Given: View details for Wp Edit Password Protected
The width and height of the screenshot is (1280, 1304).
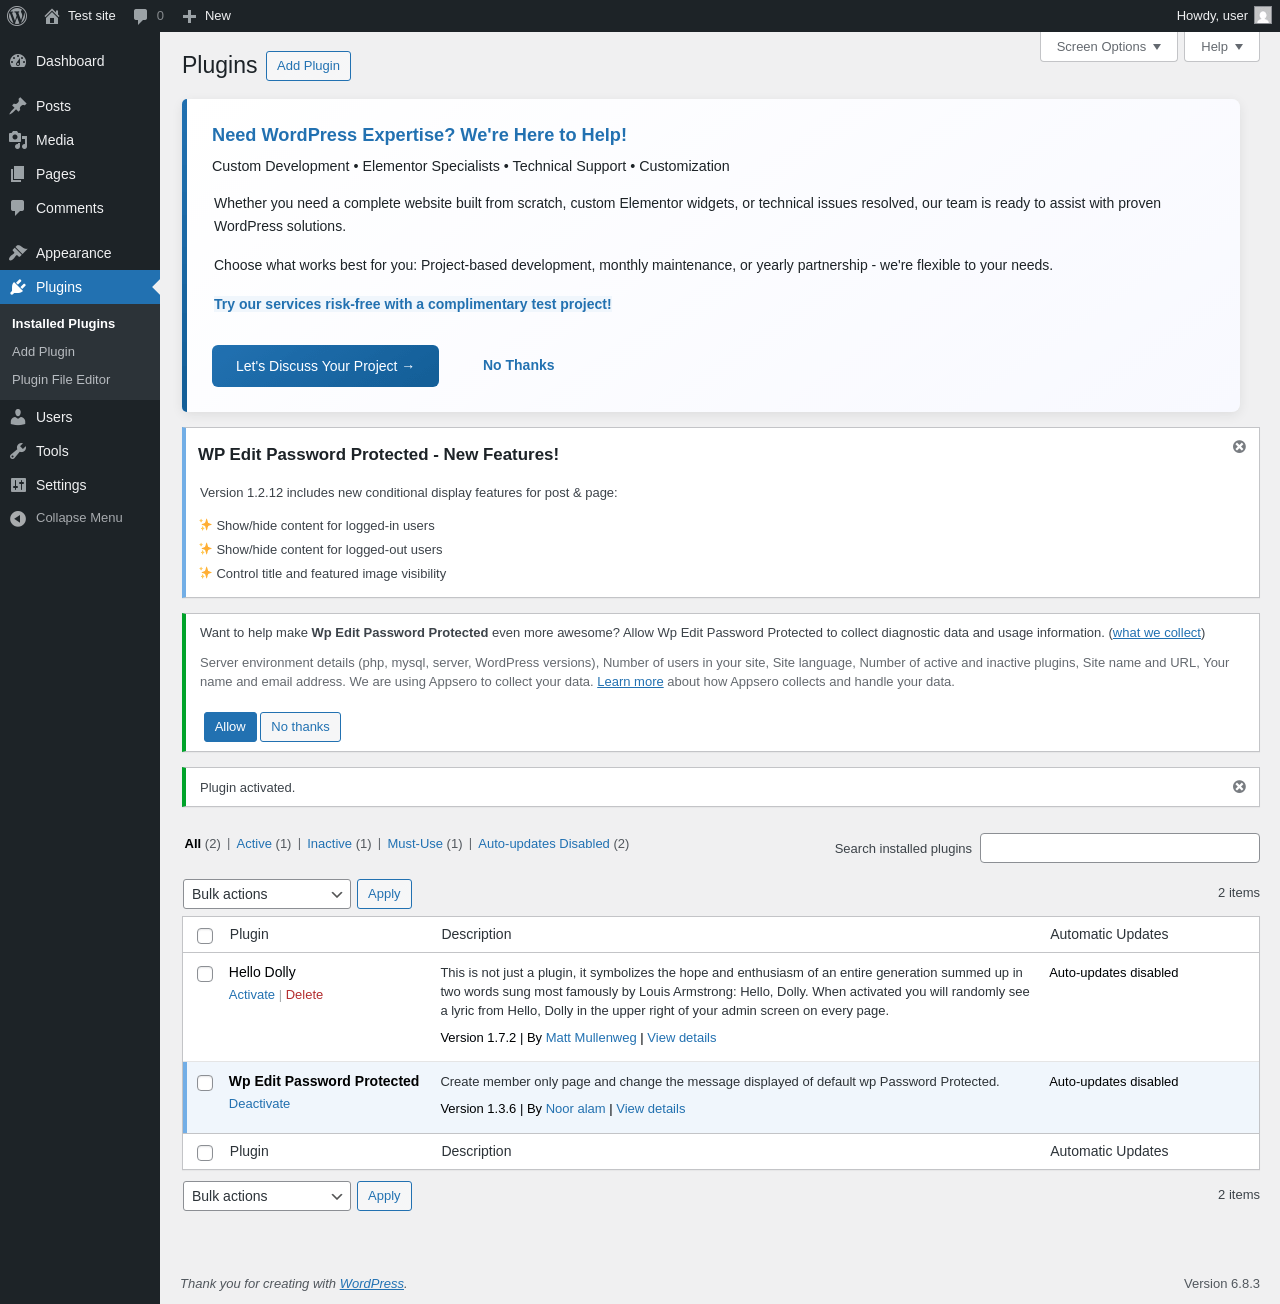Looking at the screenshot, I should click(x=651, y=1109).
